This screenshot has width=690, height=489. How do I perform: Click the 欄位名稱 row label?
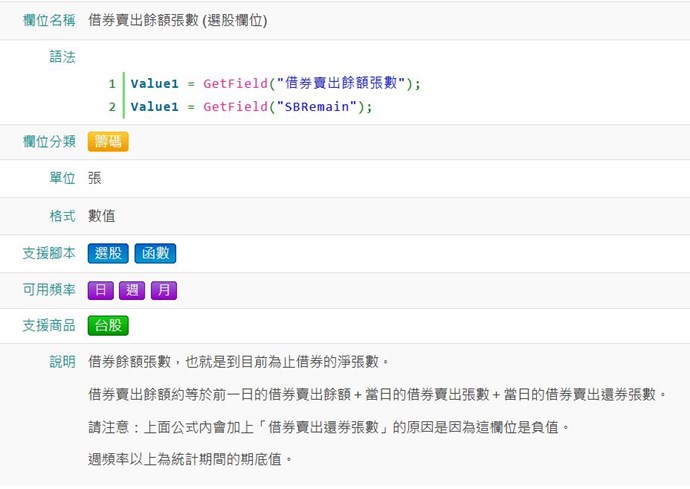(x=48, y=20)
